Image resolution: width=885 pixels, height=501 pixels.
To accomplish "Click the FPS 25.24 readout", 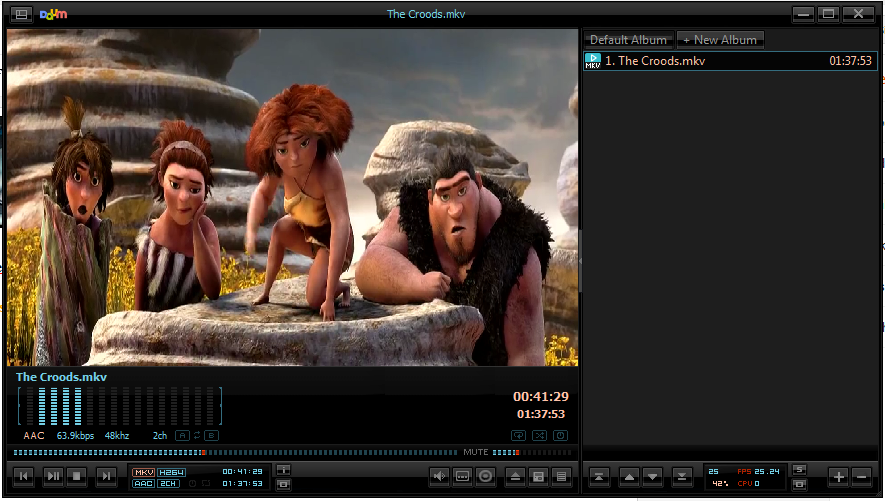I will pos(758,471).
